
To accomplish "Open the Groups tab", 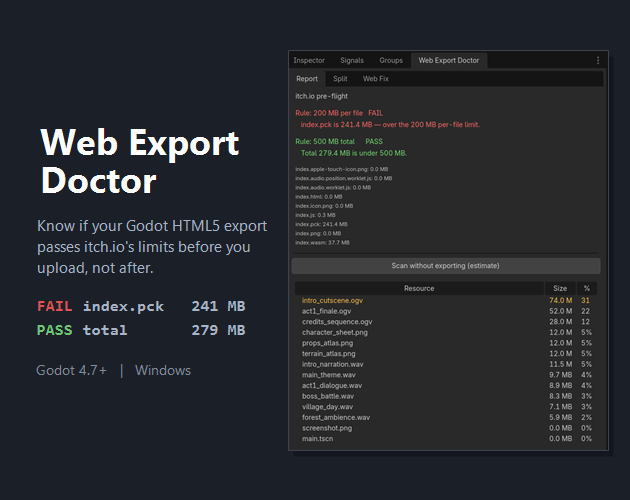I will (x=391, y=60).
